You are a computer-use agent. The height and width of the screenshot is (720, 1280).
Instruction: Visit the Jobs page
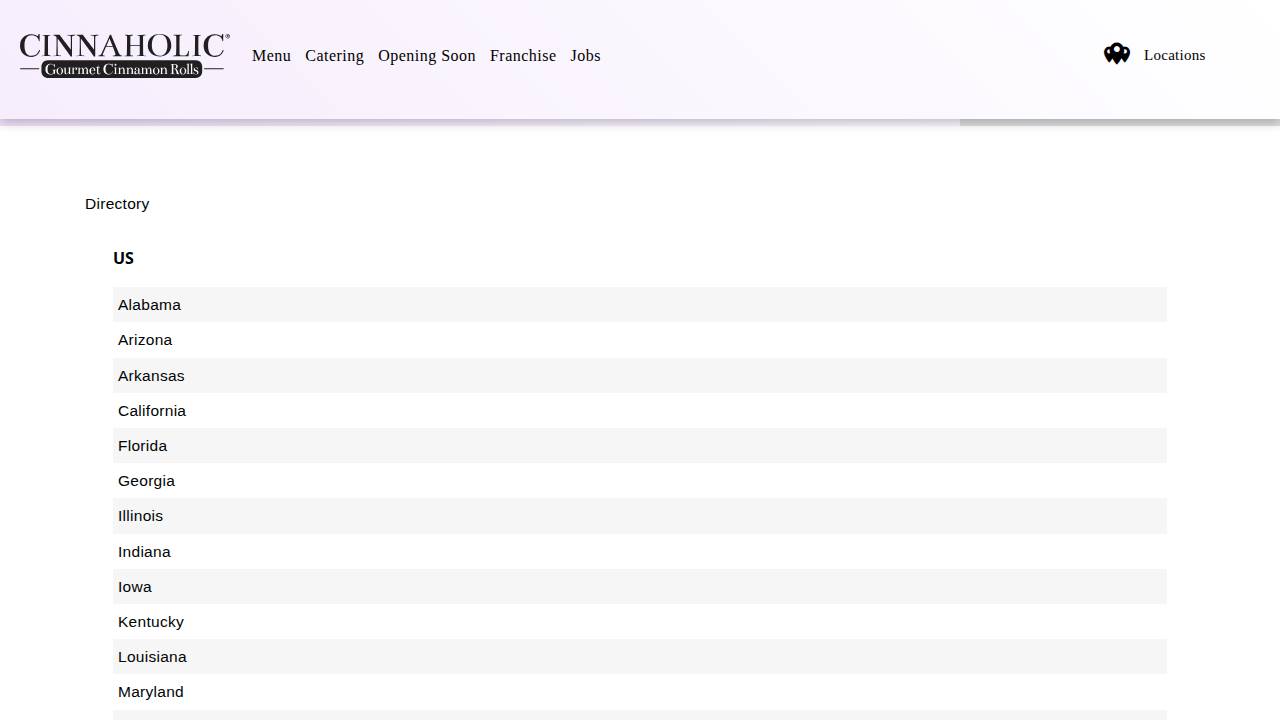click(585, 56)
